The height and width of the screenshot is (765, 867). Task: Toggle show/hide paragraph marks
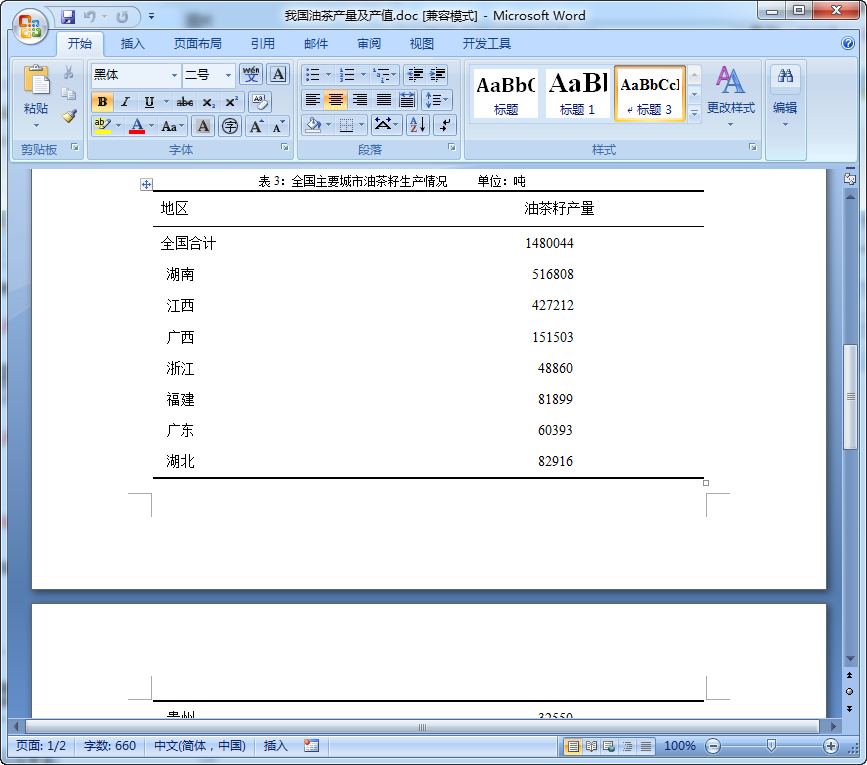pos(446,125)
